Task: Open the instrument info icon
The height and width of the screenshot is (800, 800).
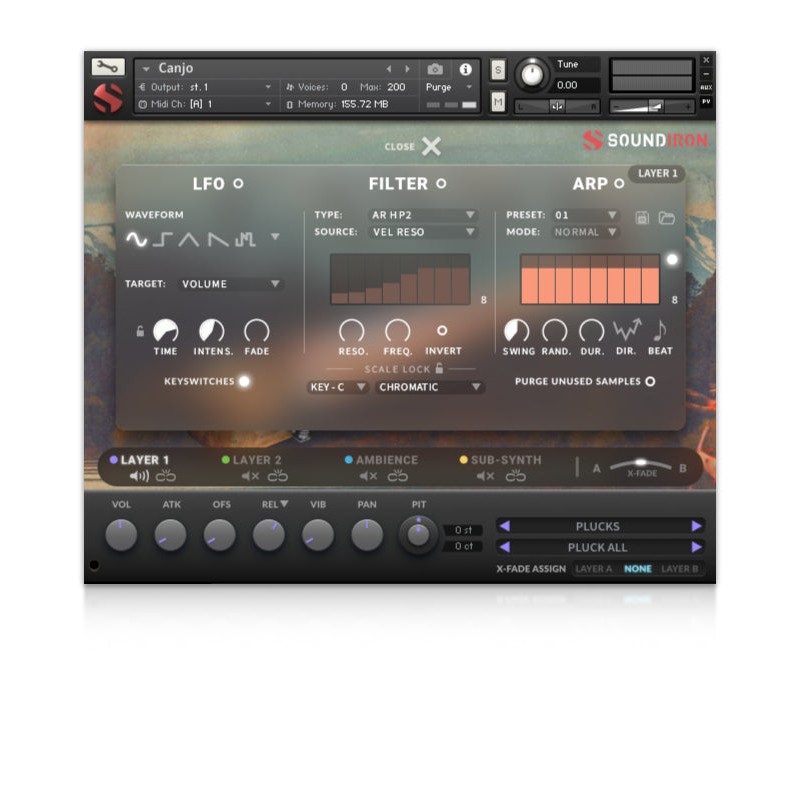Action: click(465, 69)
